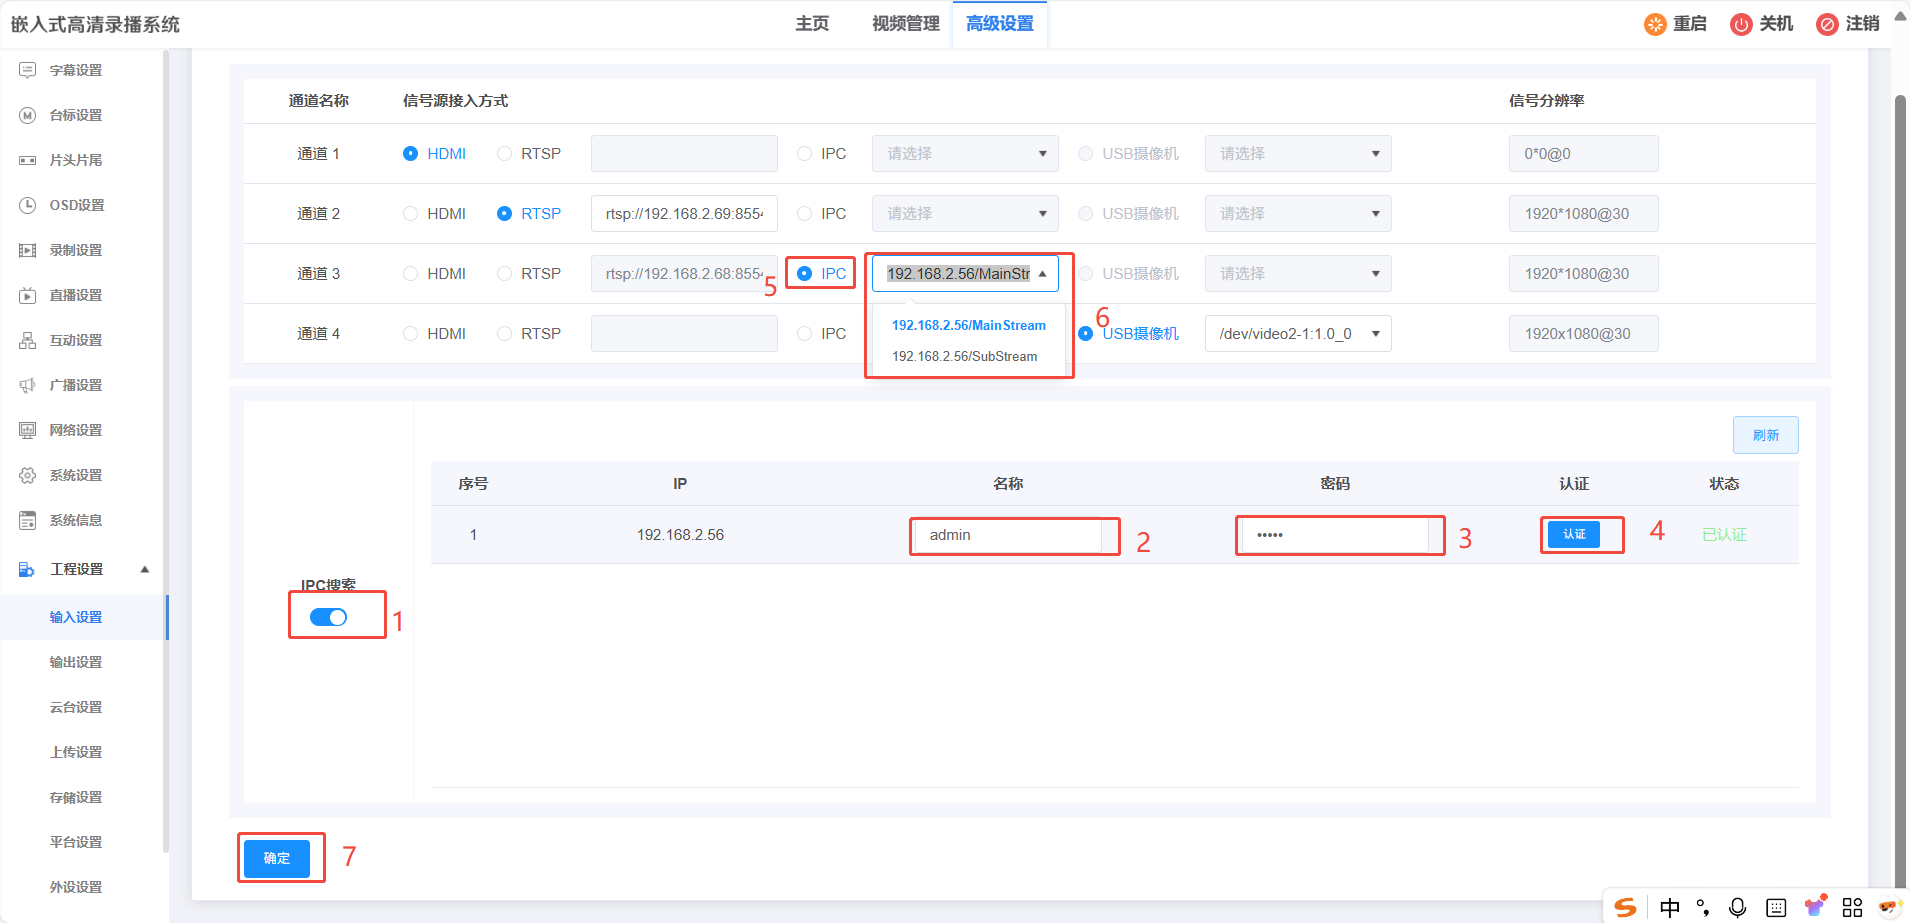1910x923 pixels.
Task: Open 广播设置 speaker icon
Action: pos(28,385)
